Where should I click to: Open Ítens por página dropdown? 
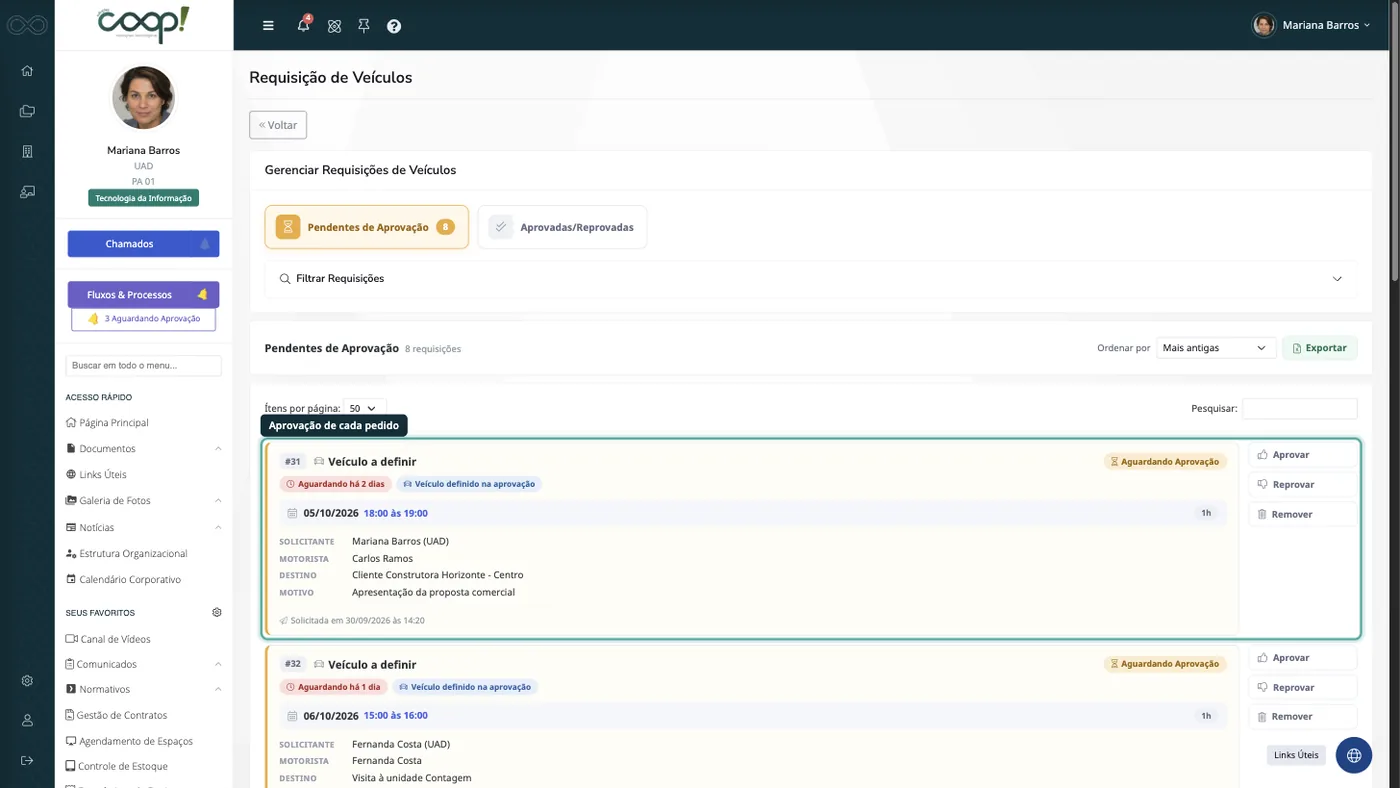point(364,408)
